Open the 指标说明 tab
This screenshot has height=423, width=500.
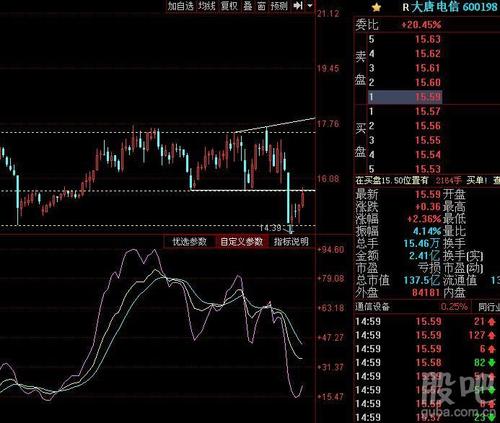tap(291, 242)
